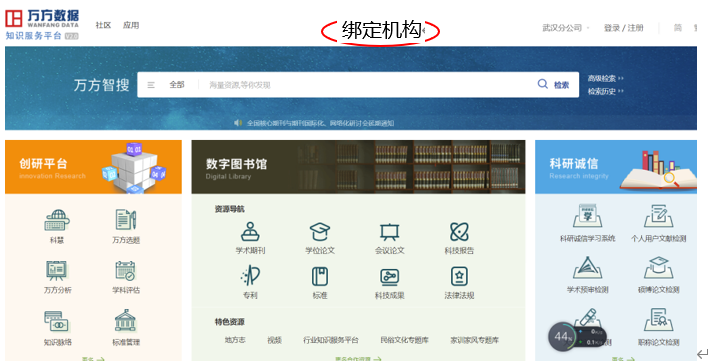The height and width of the screenshot is (362, 708).
Task: Open the 万方选题 icon
Action: click(x=126, y=220)
